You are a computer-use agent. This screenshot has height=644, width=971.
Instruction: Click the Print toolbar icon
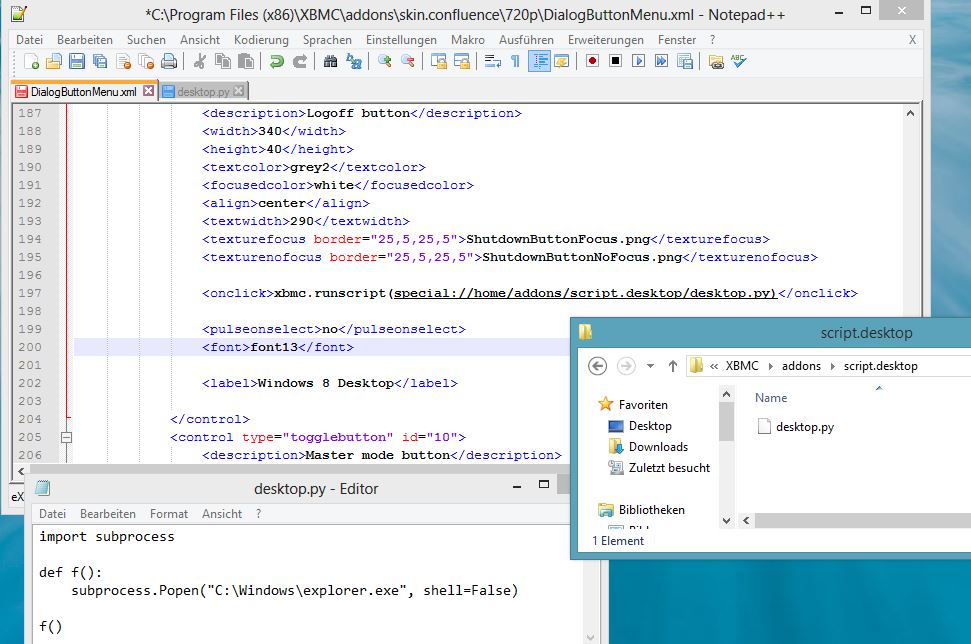(169, 61)
